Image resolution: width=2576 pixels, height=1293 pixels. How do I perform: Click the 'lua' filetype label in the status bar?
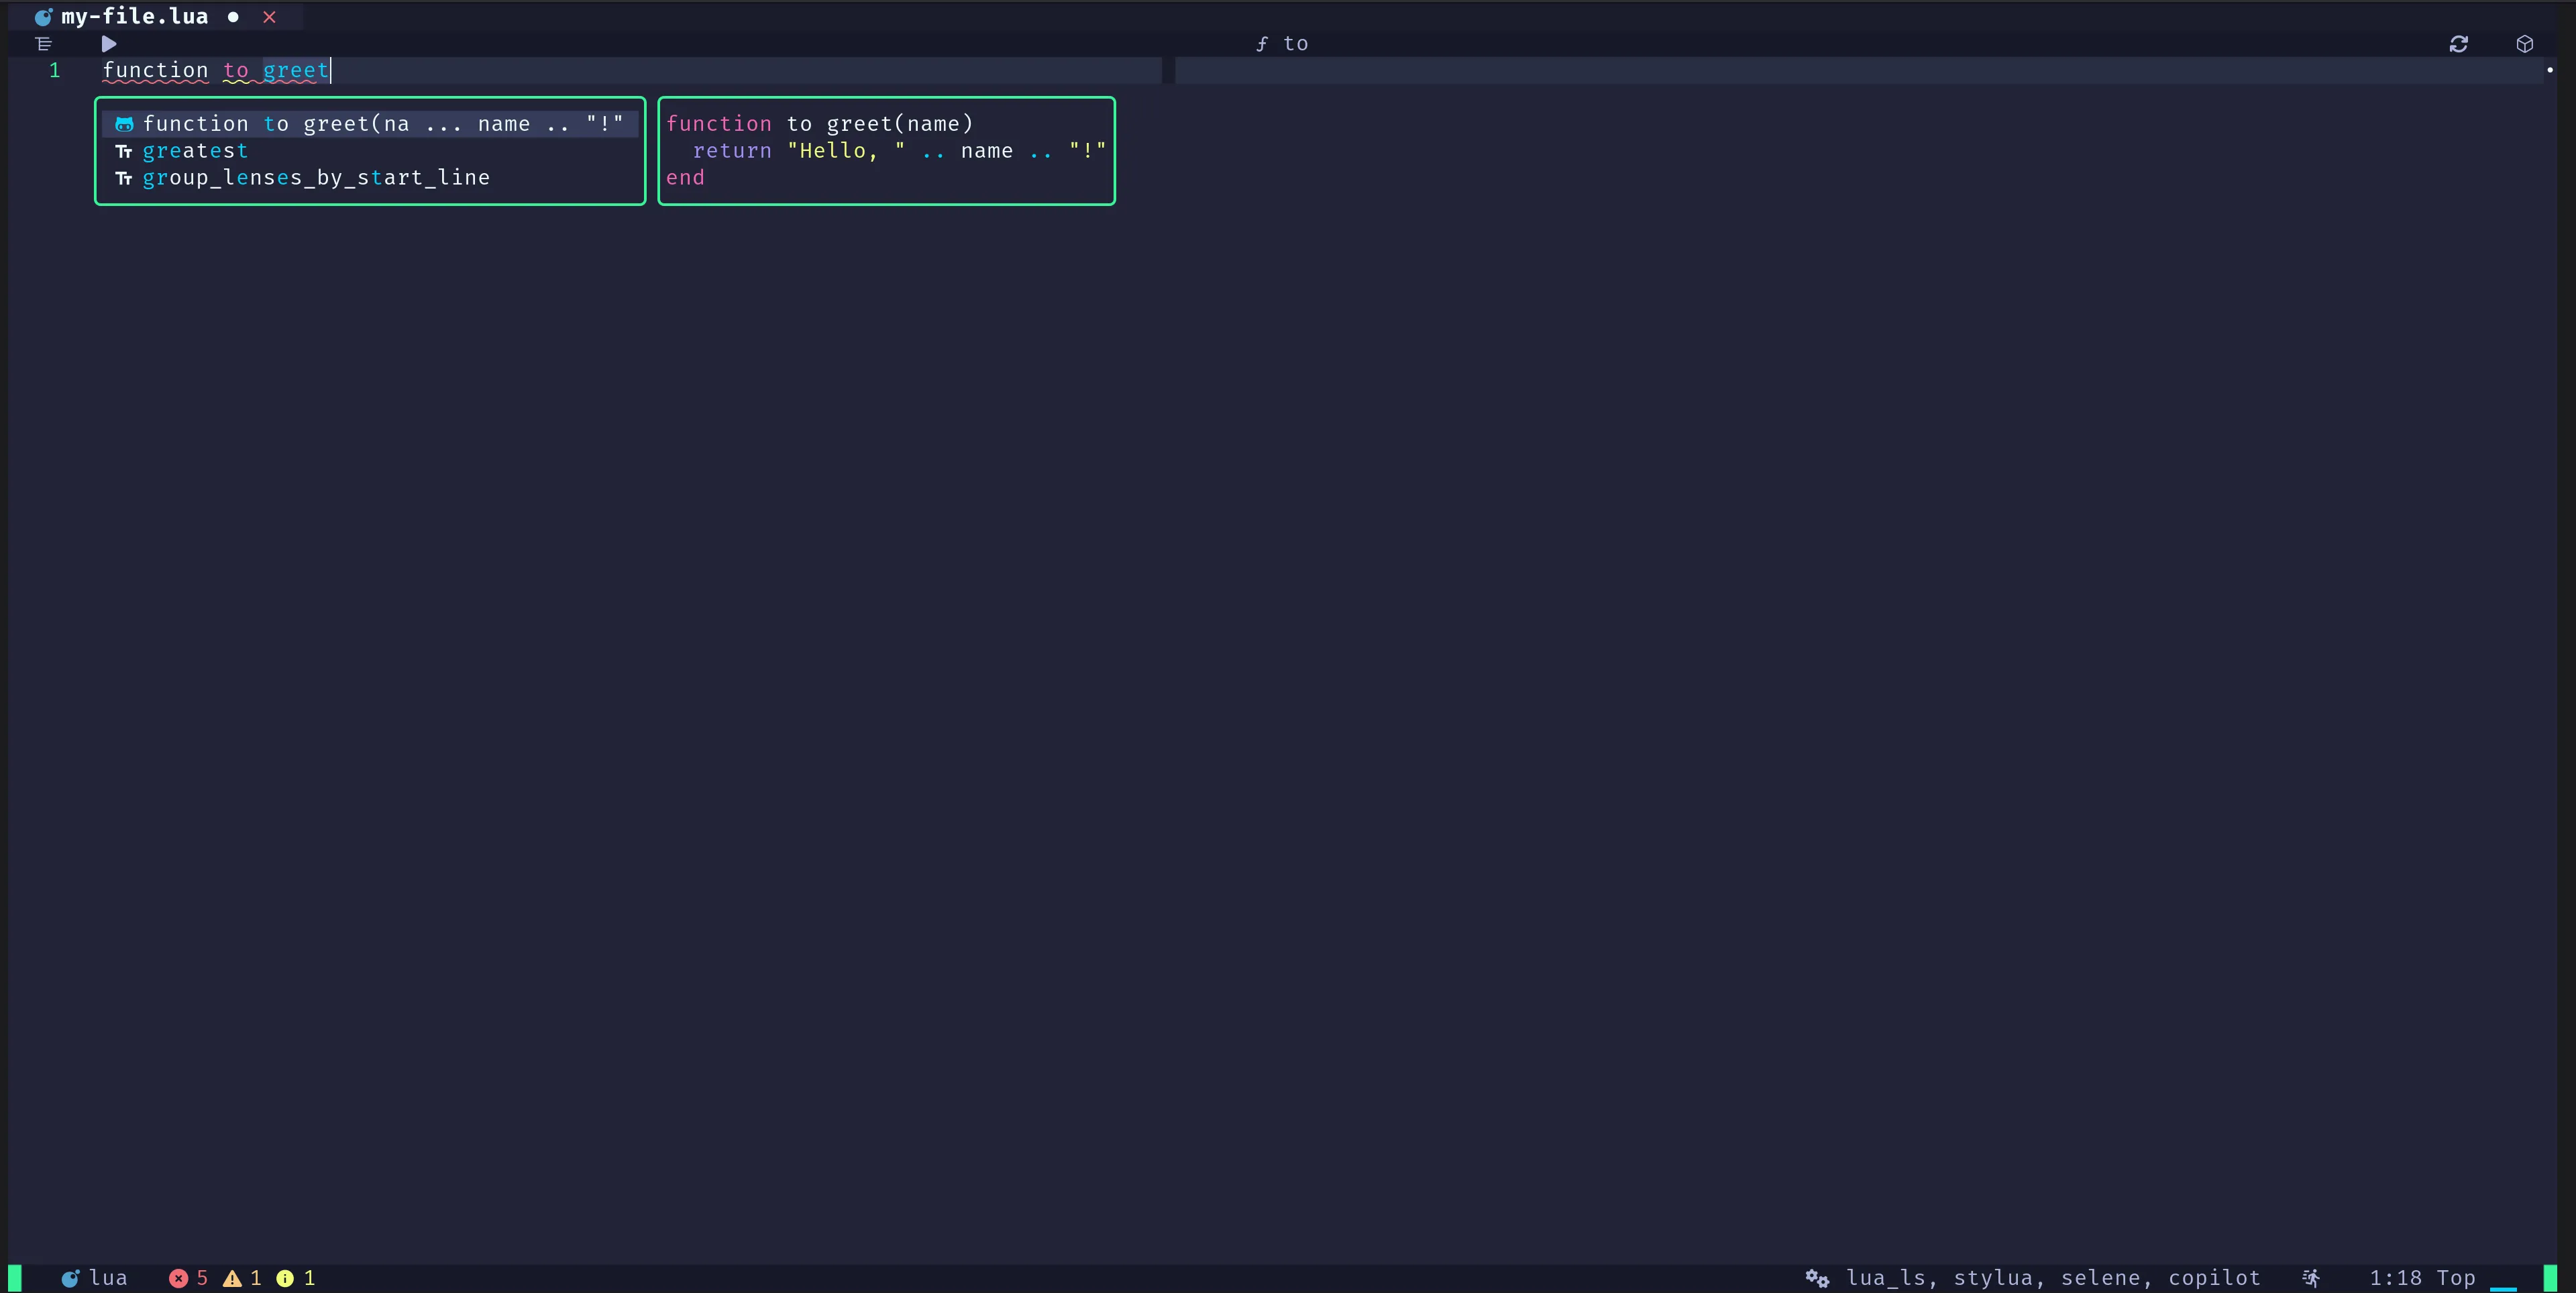pyautogui.click(x=109, y=1278)
